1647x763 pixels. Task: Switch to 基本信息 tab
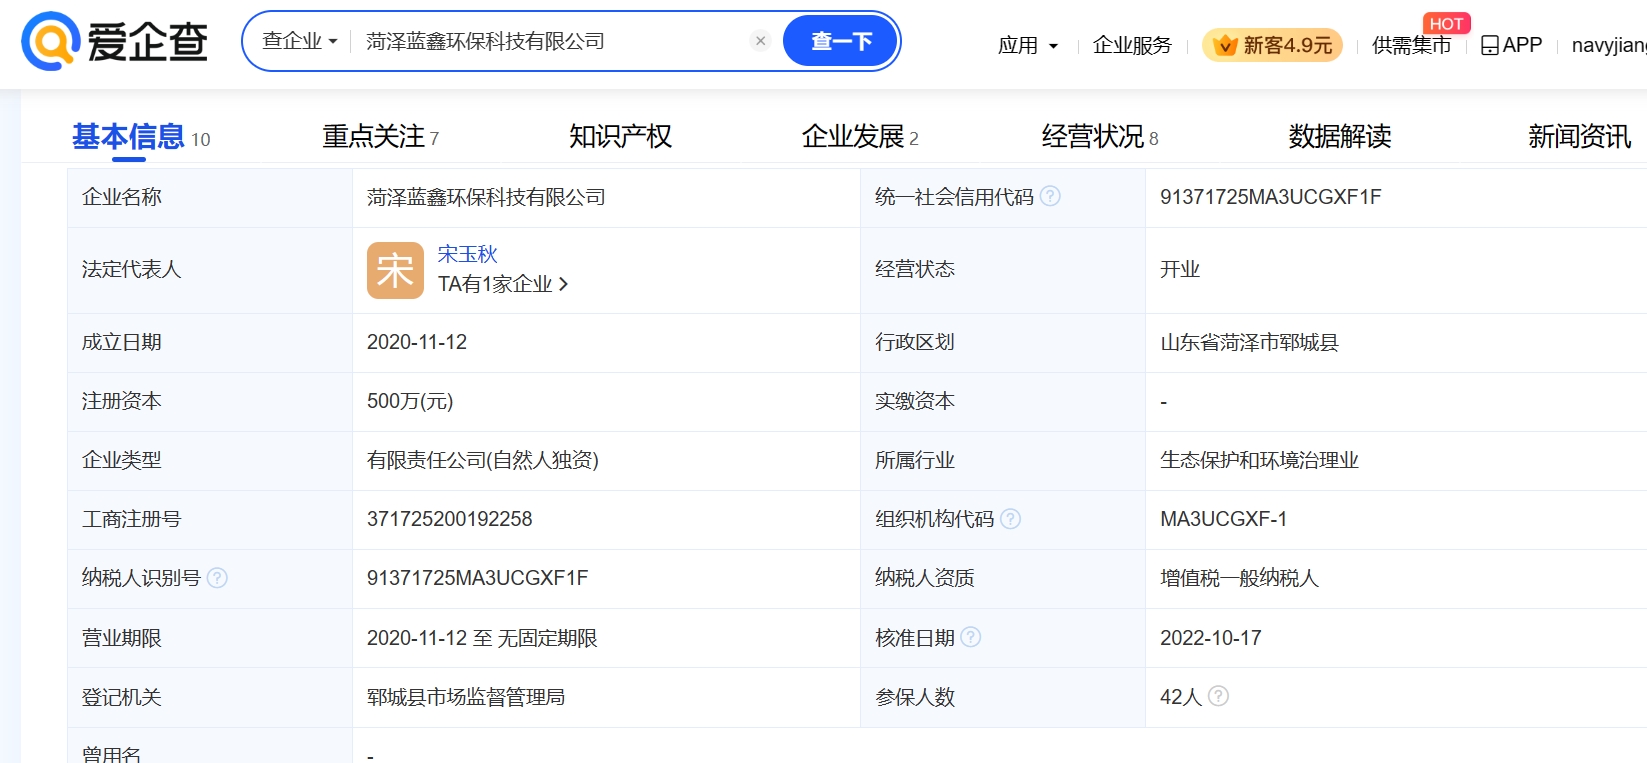[x=141, y=136]
